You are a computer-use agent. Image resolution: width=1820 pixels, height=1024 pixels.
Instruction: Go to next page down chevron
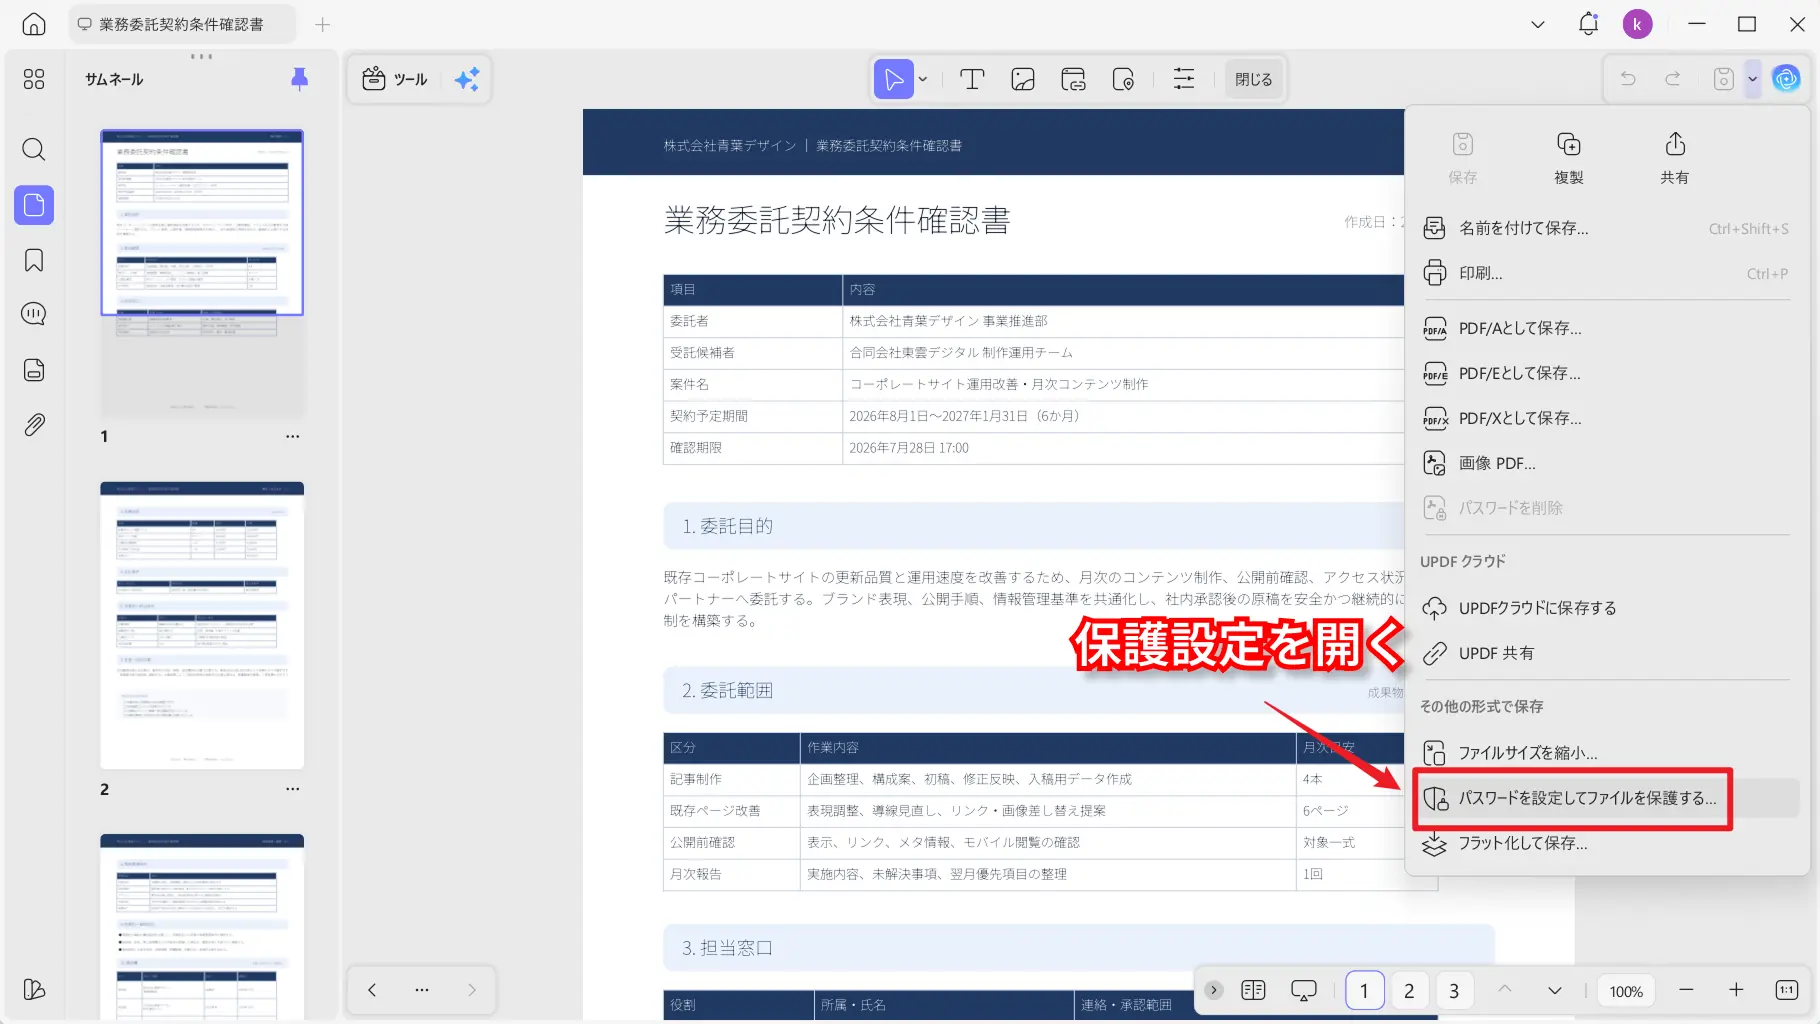pos(1555,990)
